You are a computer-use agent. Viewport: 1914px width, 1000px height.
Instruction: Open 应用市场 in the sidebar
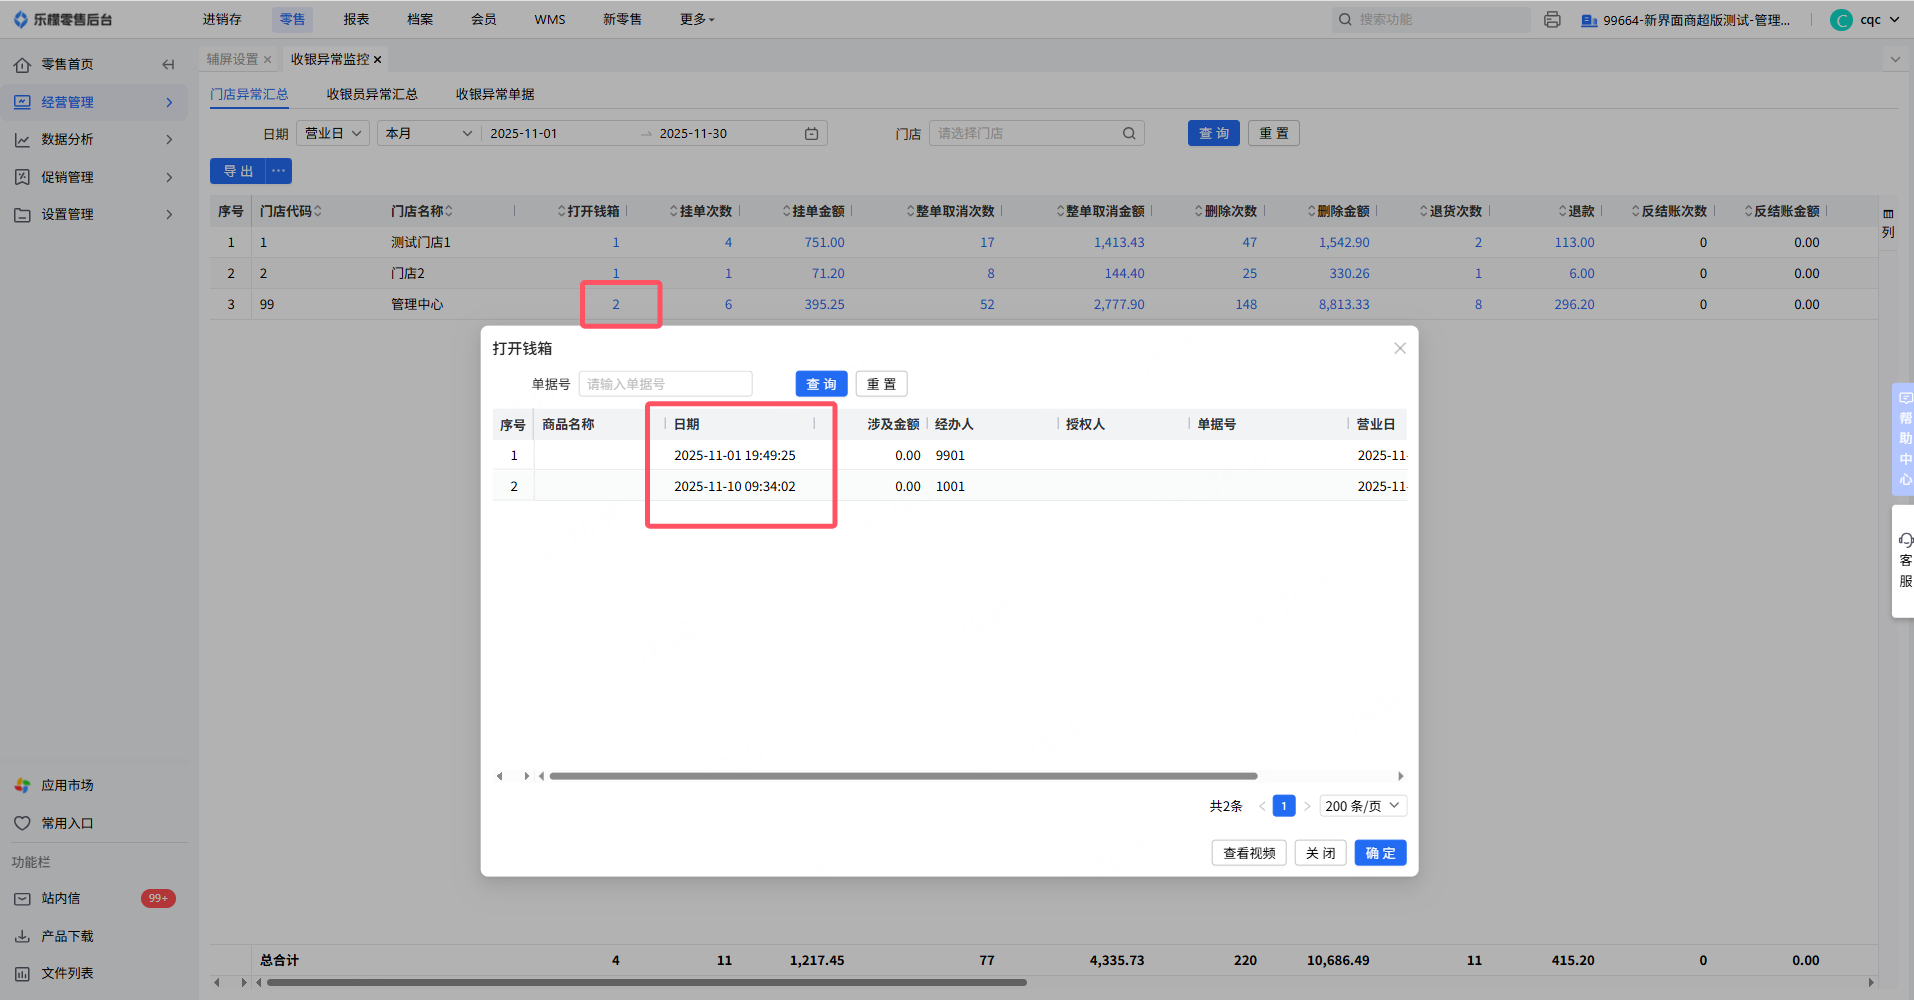click(x=67, y=786)
